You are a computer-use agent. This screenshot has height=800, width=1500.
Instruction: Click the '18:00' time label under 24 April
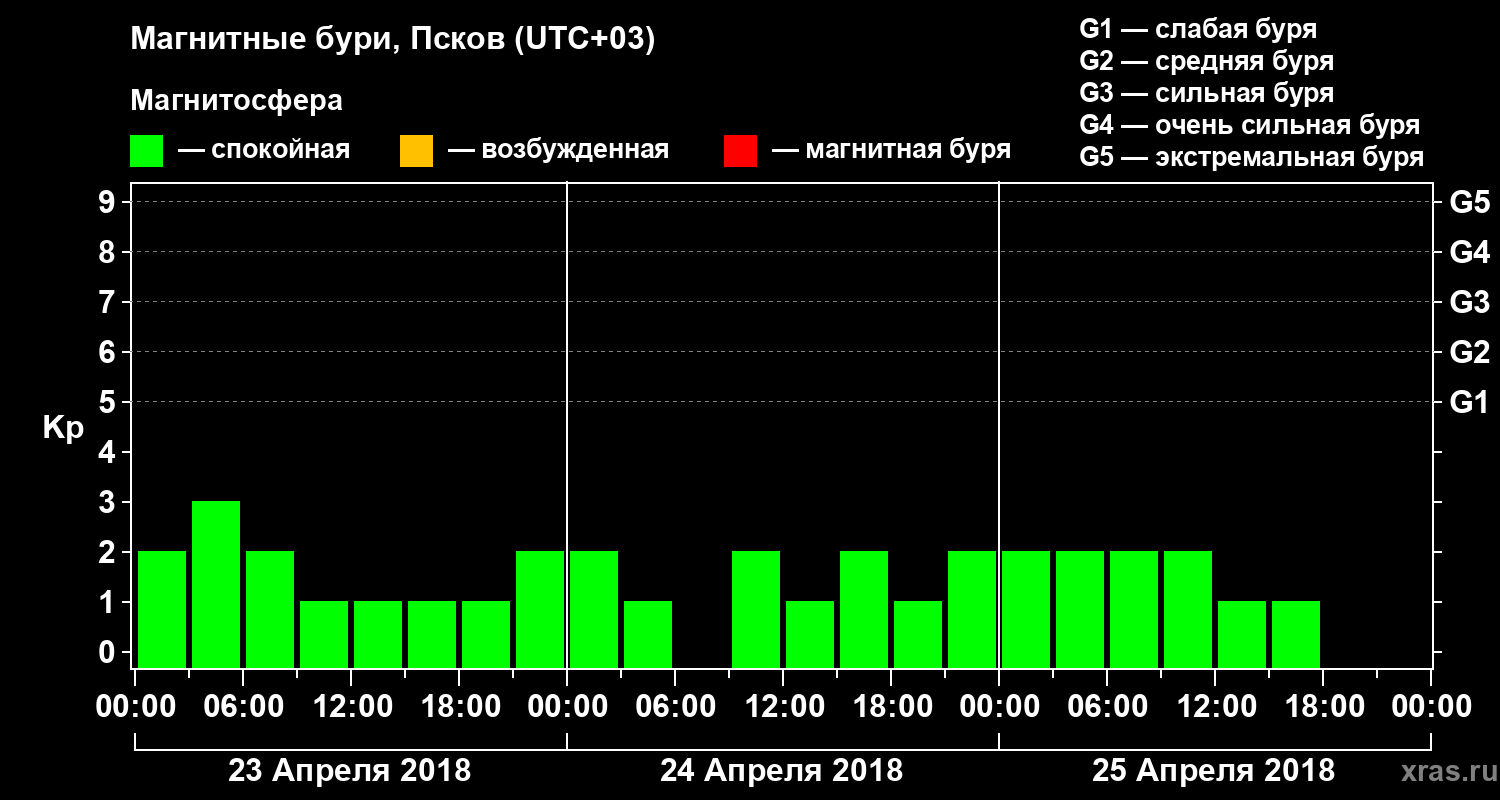click(891, 707)
